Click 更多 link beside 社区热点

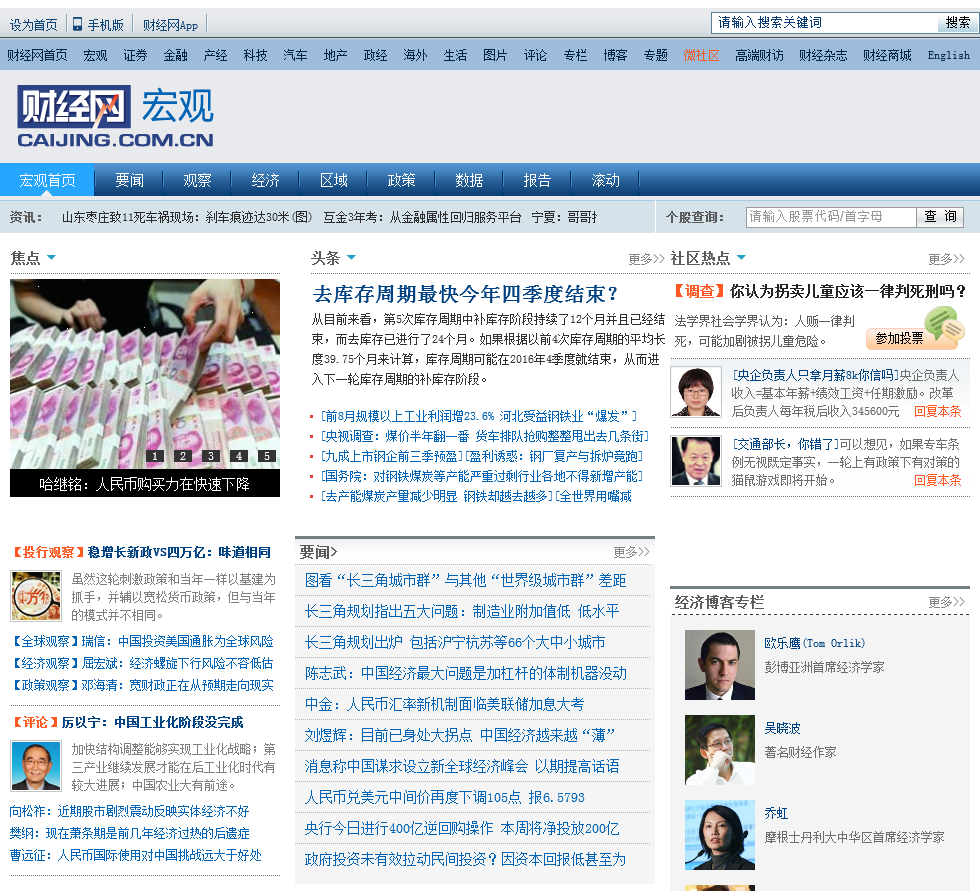point(946,259)
